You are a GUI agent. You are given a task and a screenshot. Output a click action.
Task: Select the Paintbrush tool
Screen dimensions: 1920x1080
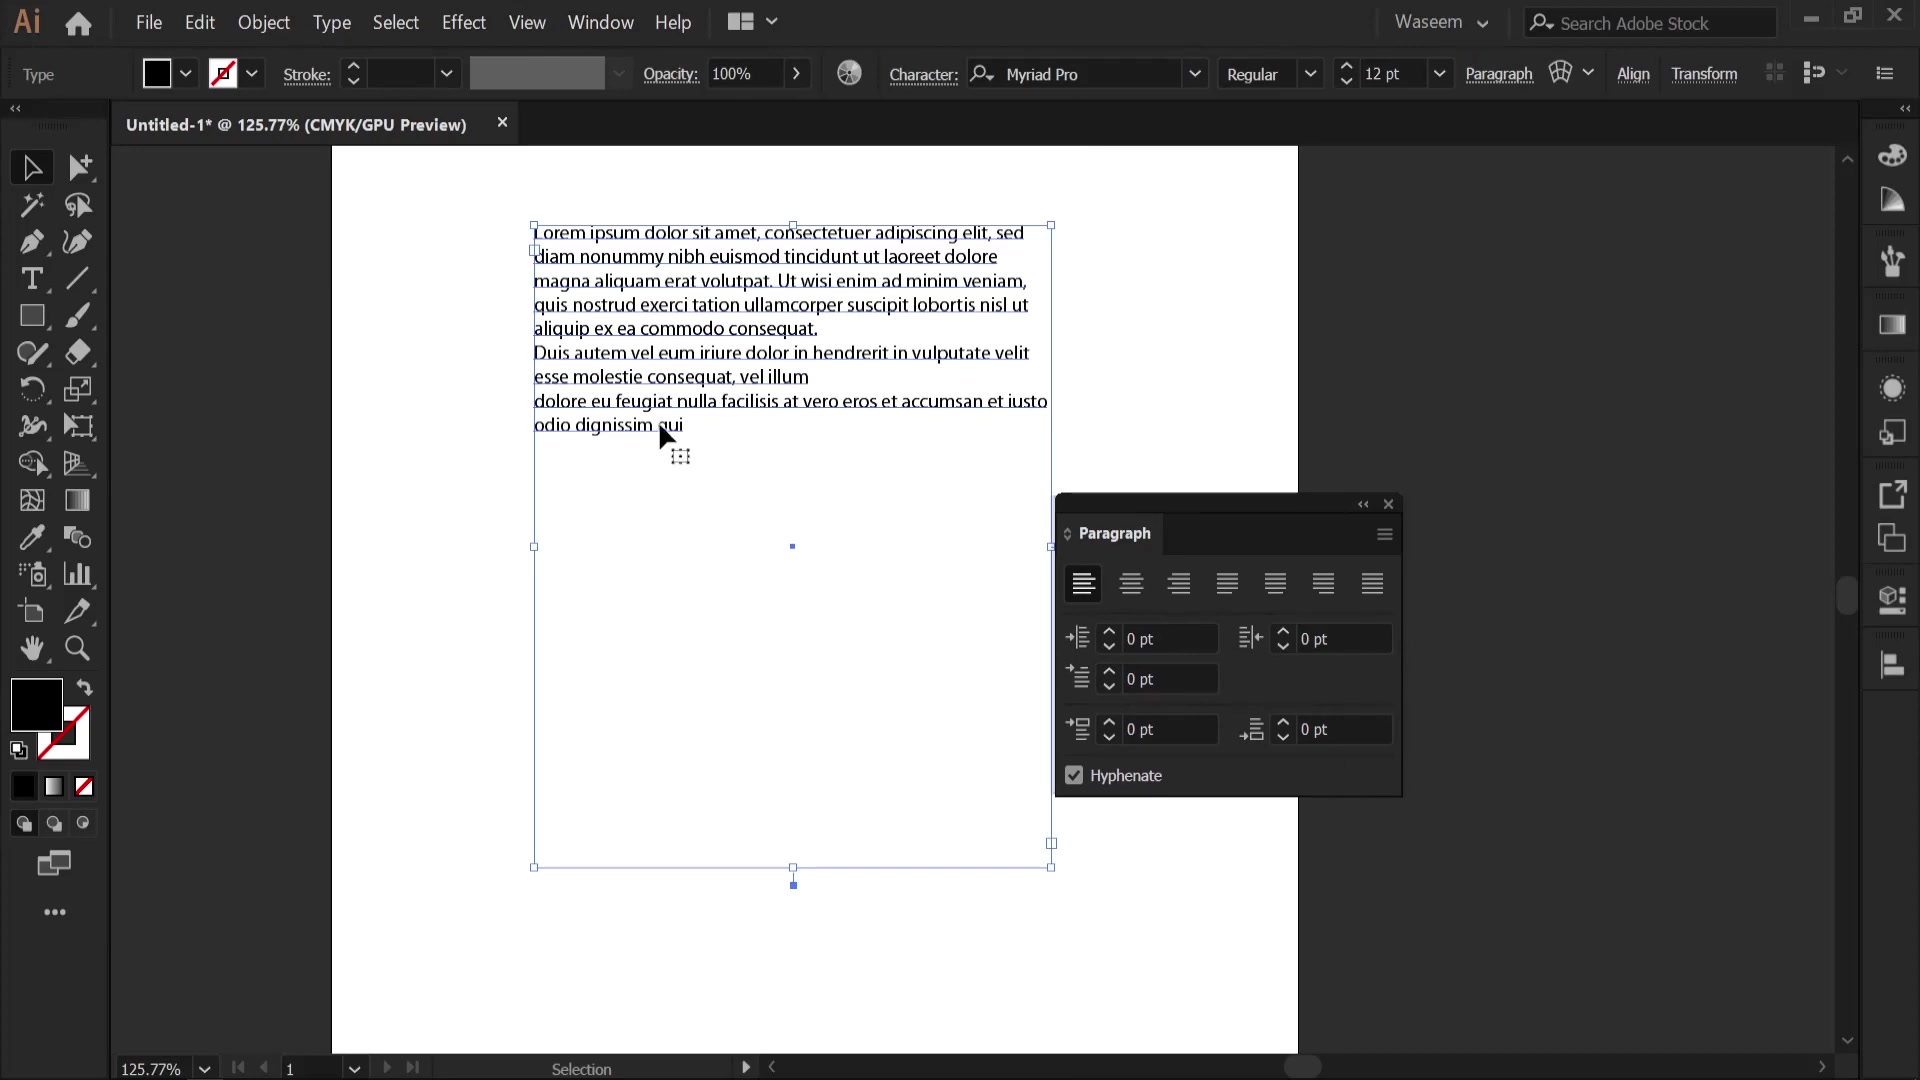[77, 316]
